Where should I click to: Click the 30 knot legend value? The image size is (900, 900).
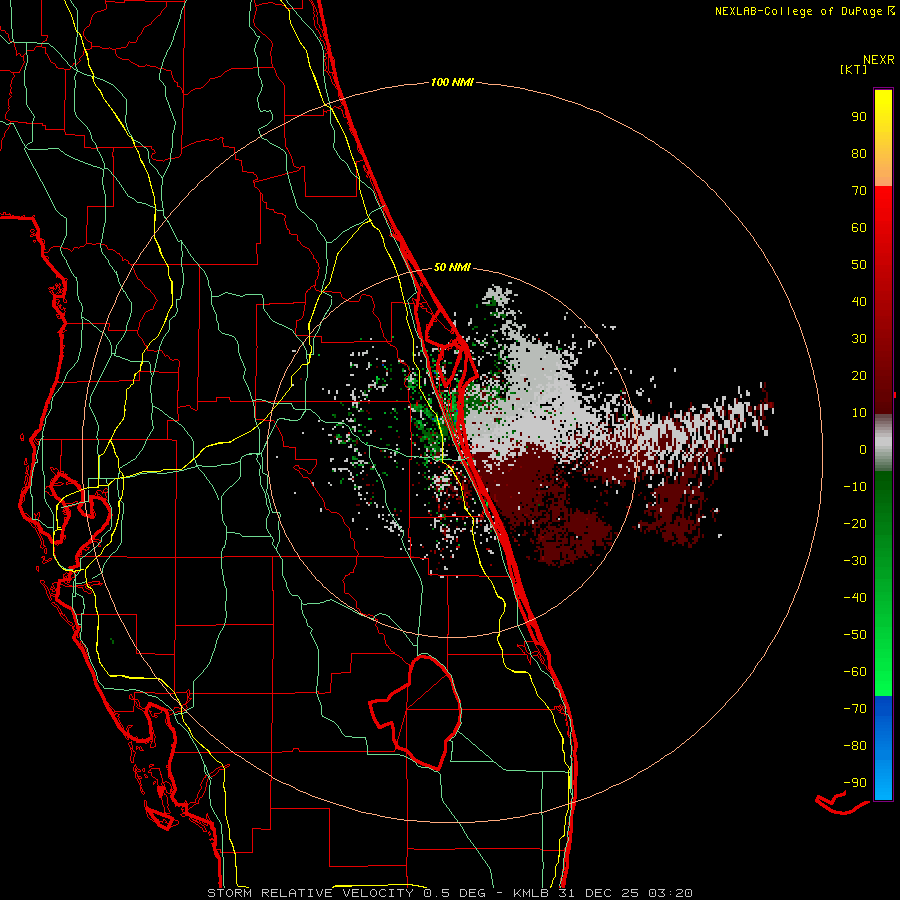tap(859, 339)
